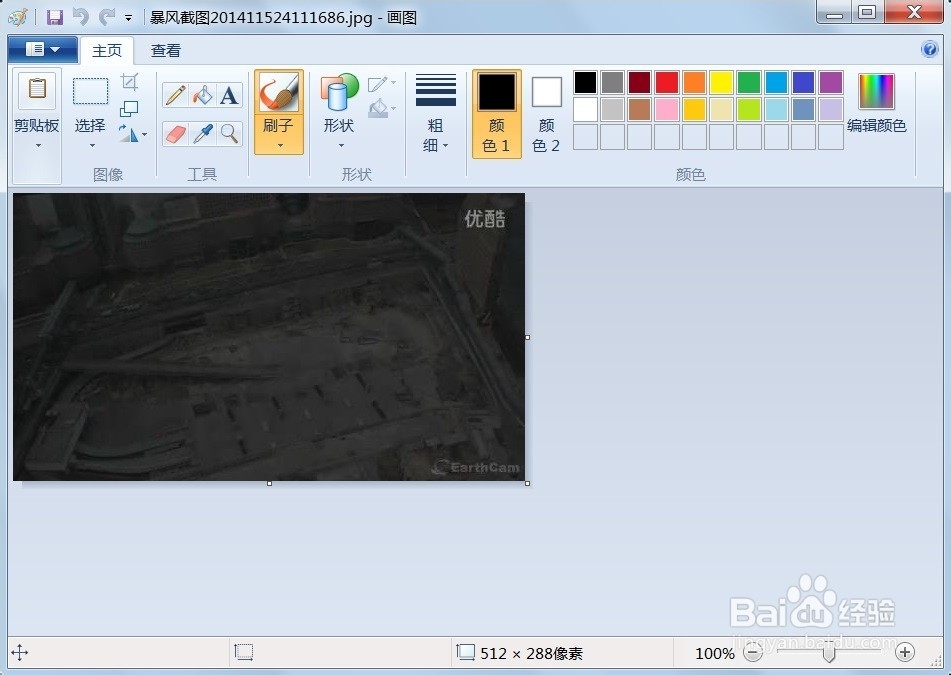Select the Magnifier tool
951x675 pixels.
pos(229,133)
